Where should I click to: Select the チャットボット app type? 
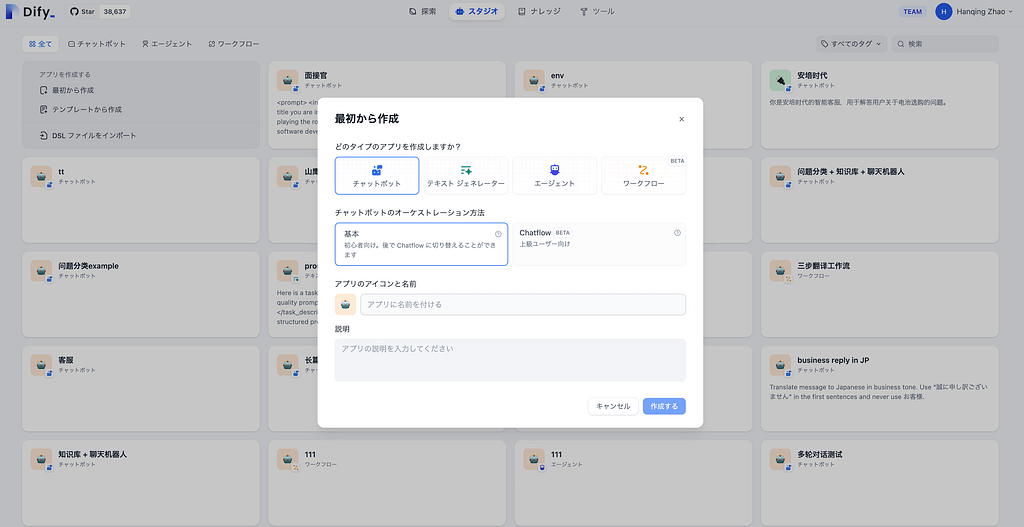pos(377,176)
